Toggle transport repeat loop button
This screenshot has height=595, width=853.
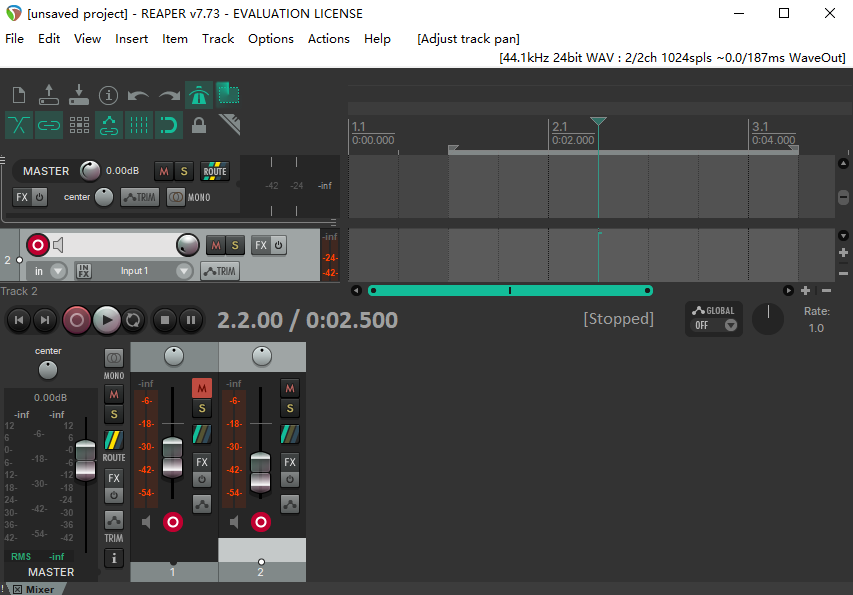pyautogui.click(x=133, y=320)
